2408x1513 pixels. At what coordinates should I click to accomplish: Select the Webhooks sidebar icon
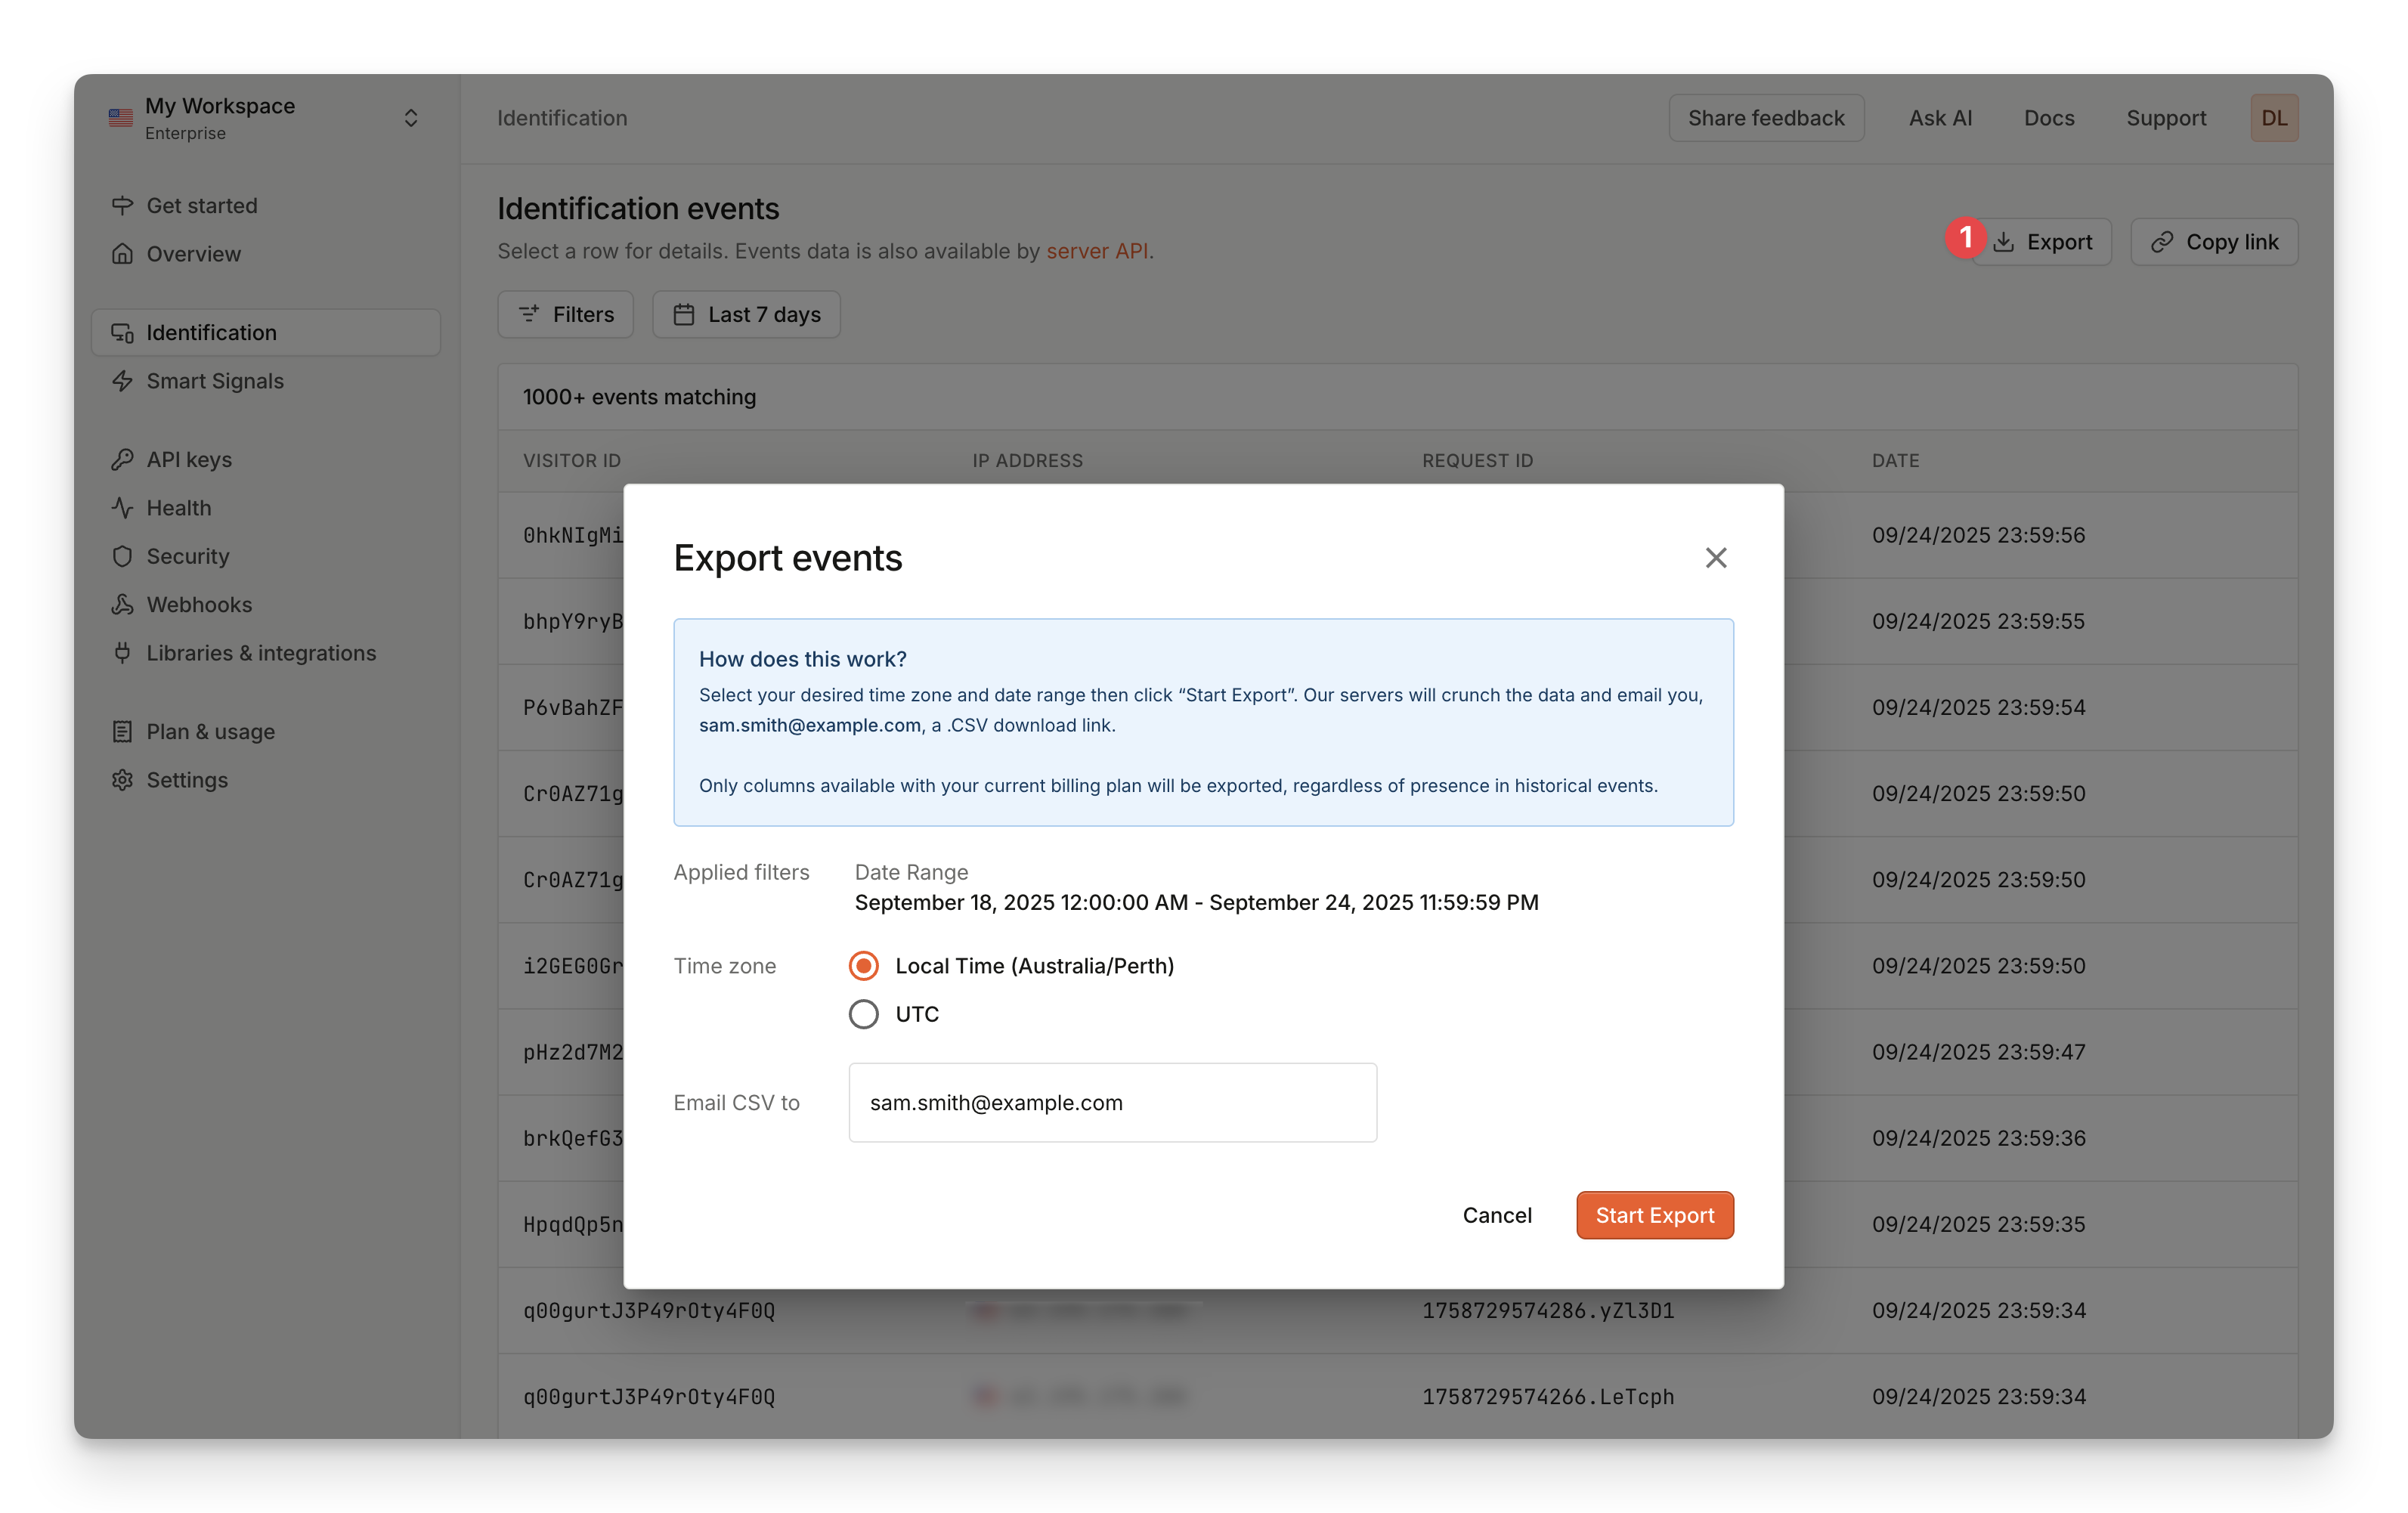coord(122,604)
